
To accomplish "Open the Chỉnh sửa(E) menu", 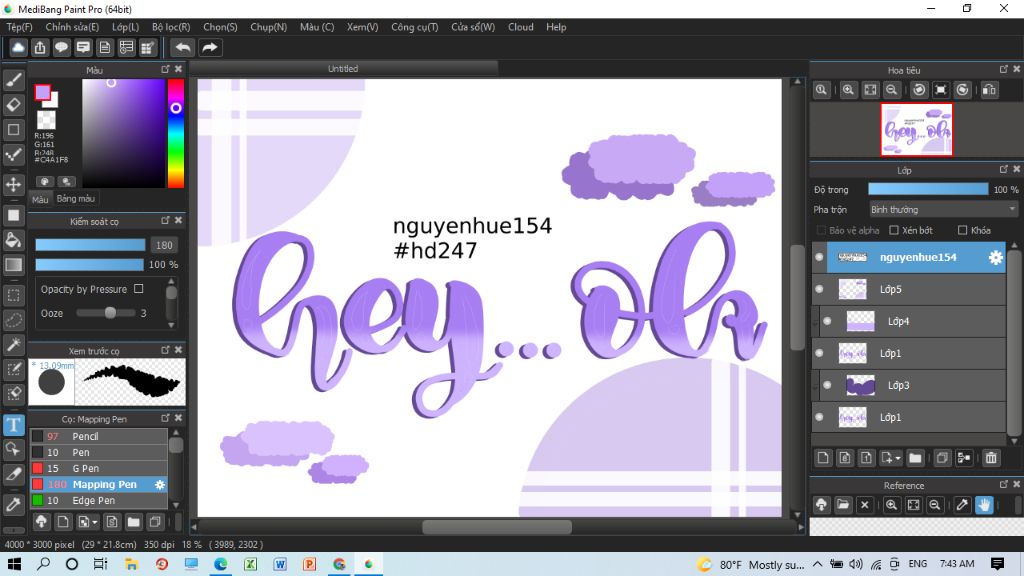I will coord(72,27).
